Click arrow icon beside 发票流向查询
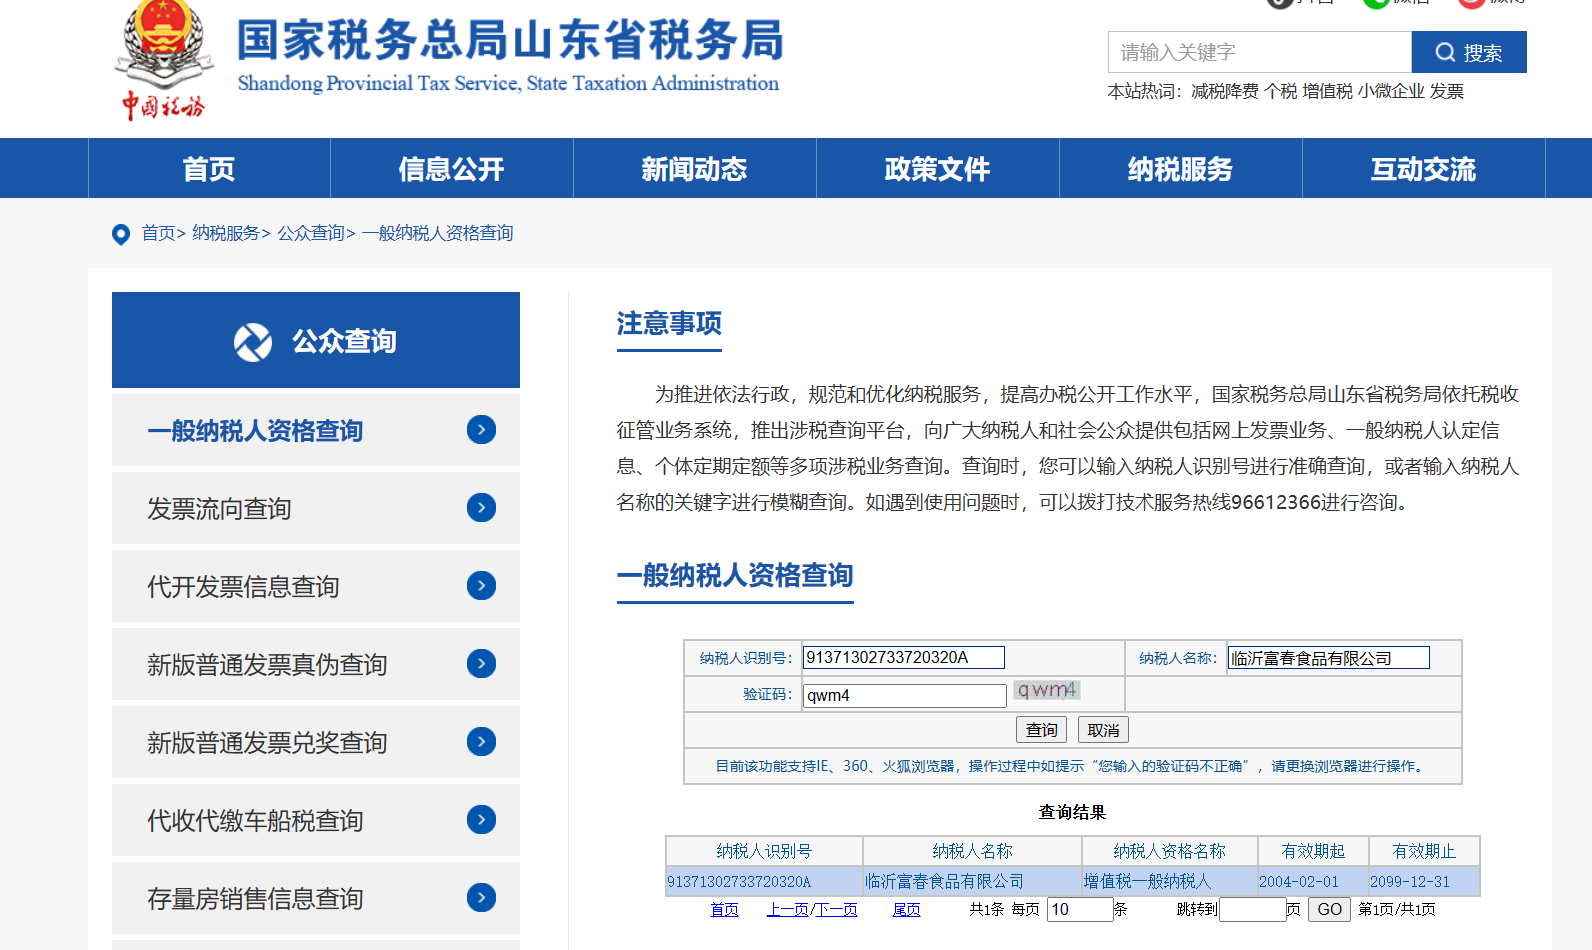This screenshot has width=1592, height=950. point(481,508)
